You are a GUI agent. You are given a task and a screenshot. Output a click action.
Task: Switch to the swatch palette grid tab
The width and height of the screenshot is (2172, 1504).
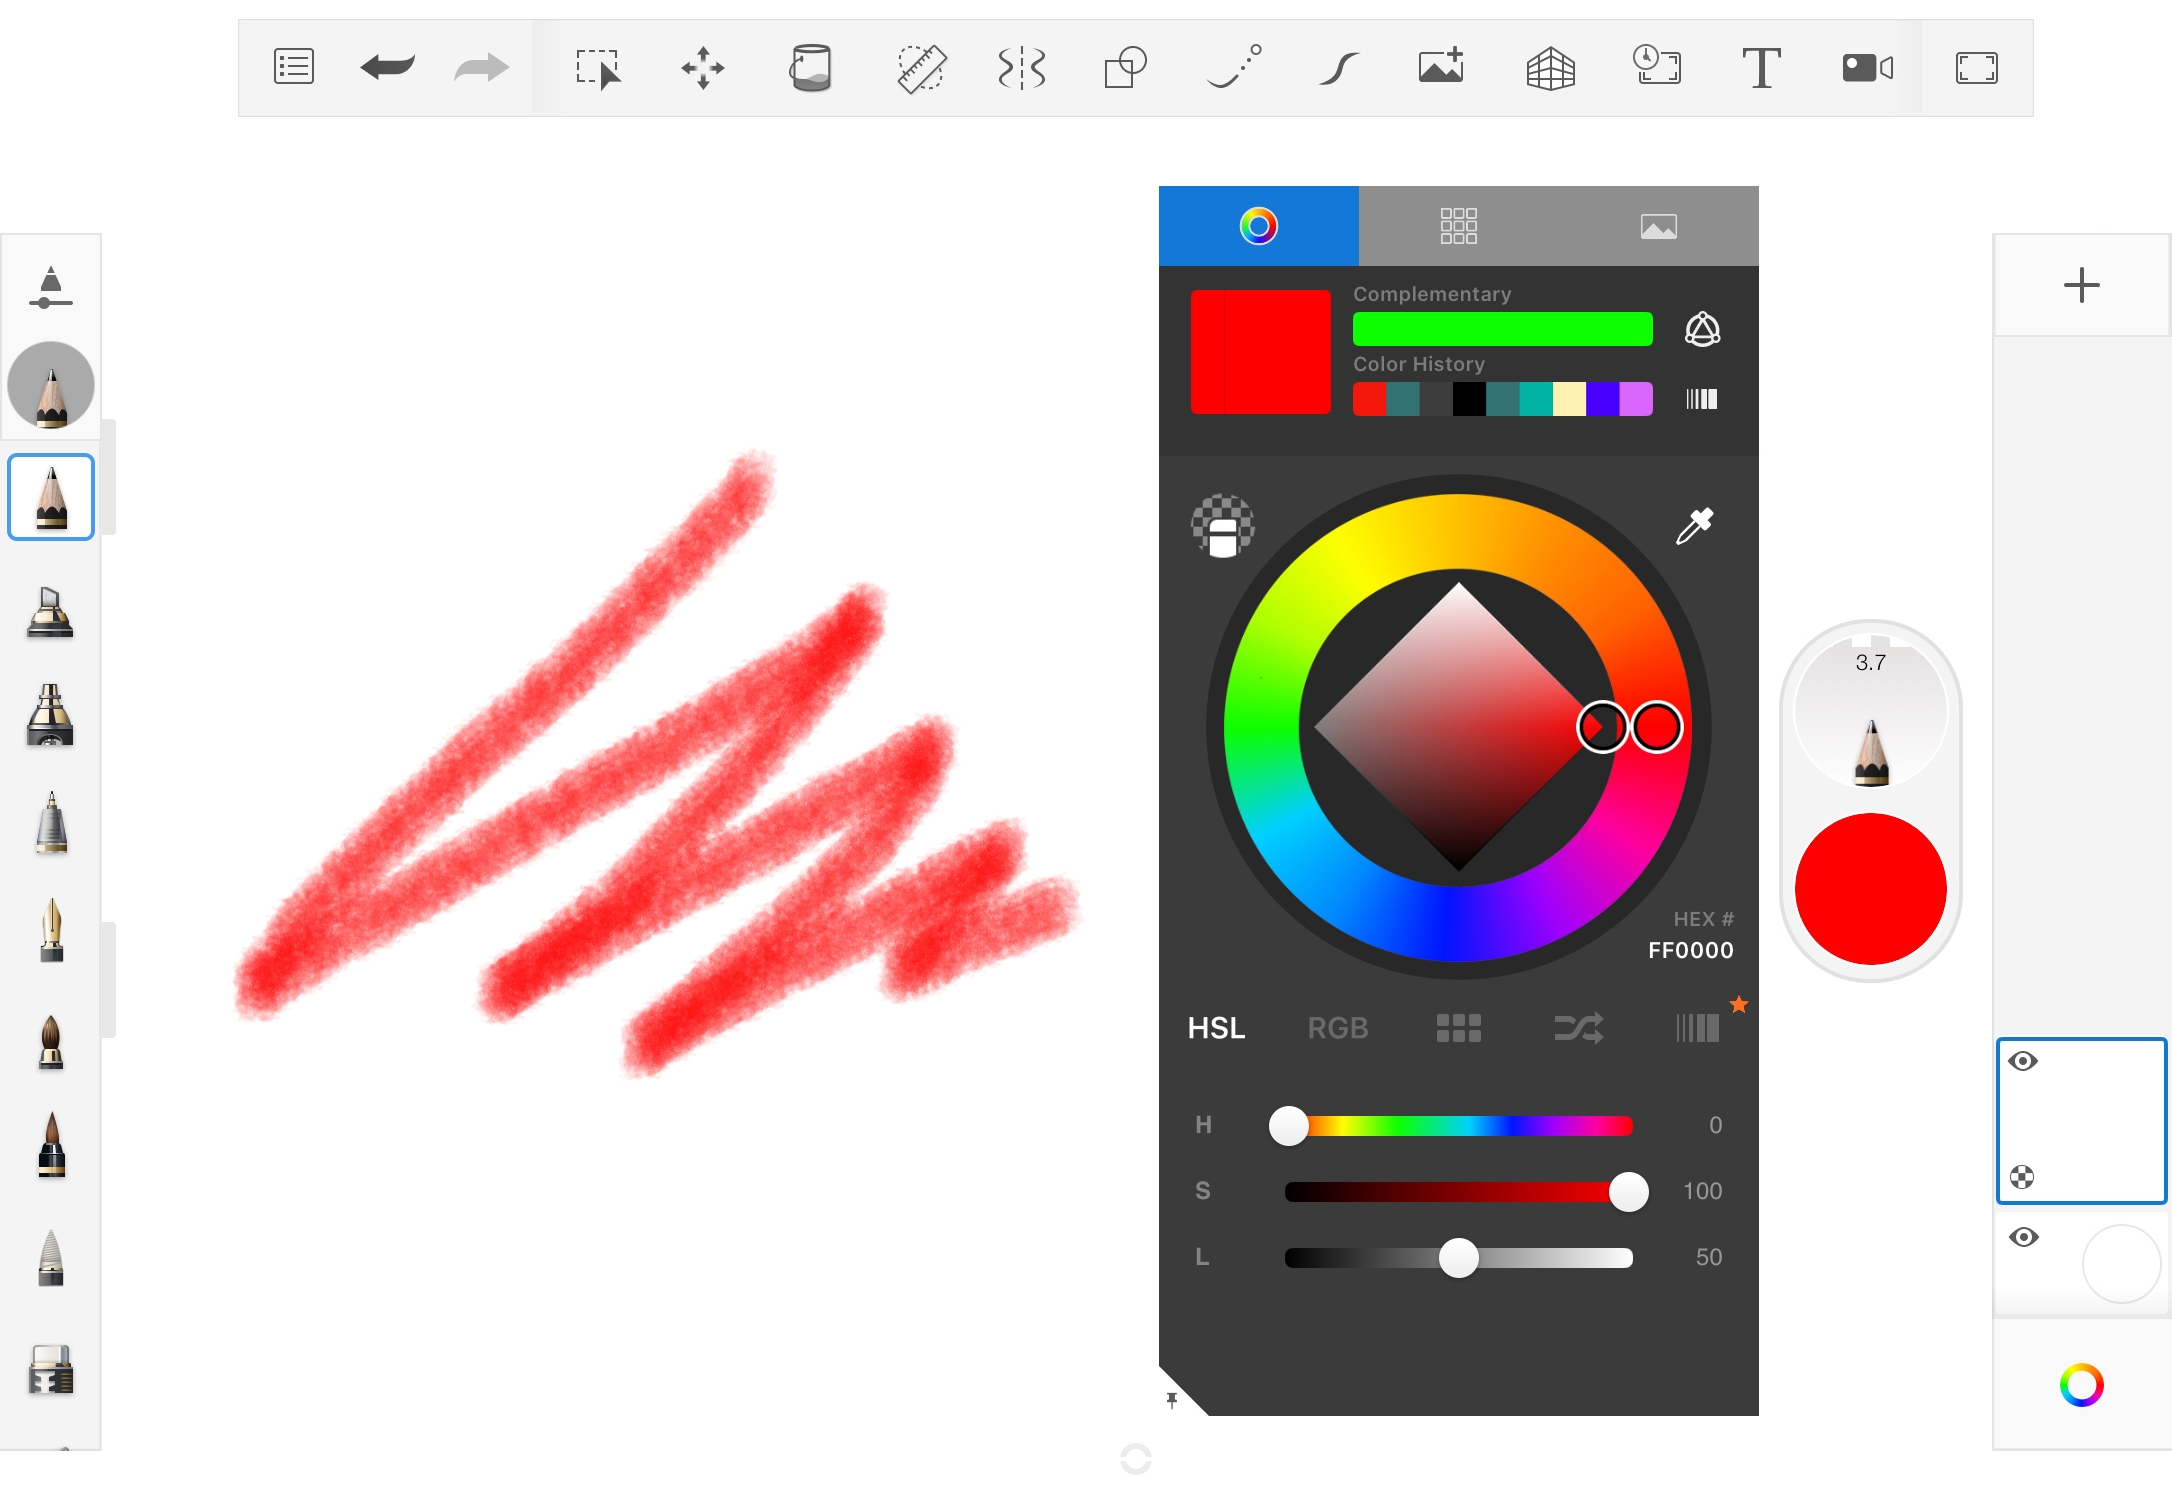[x=1458, y=226]
